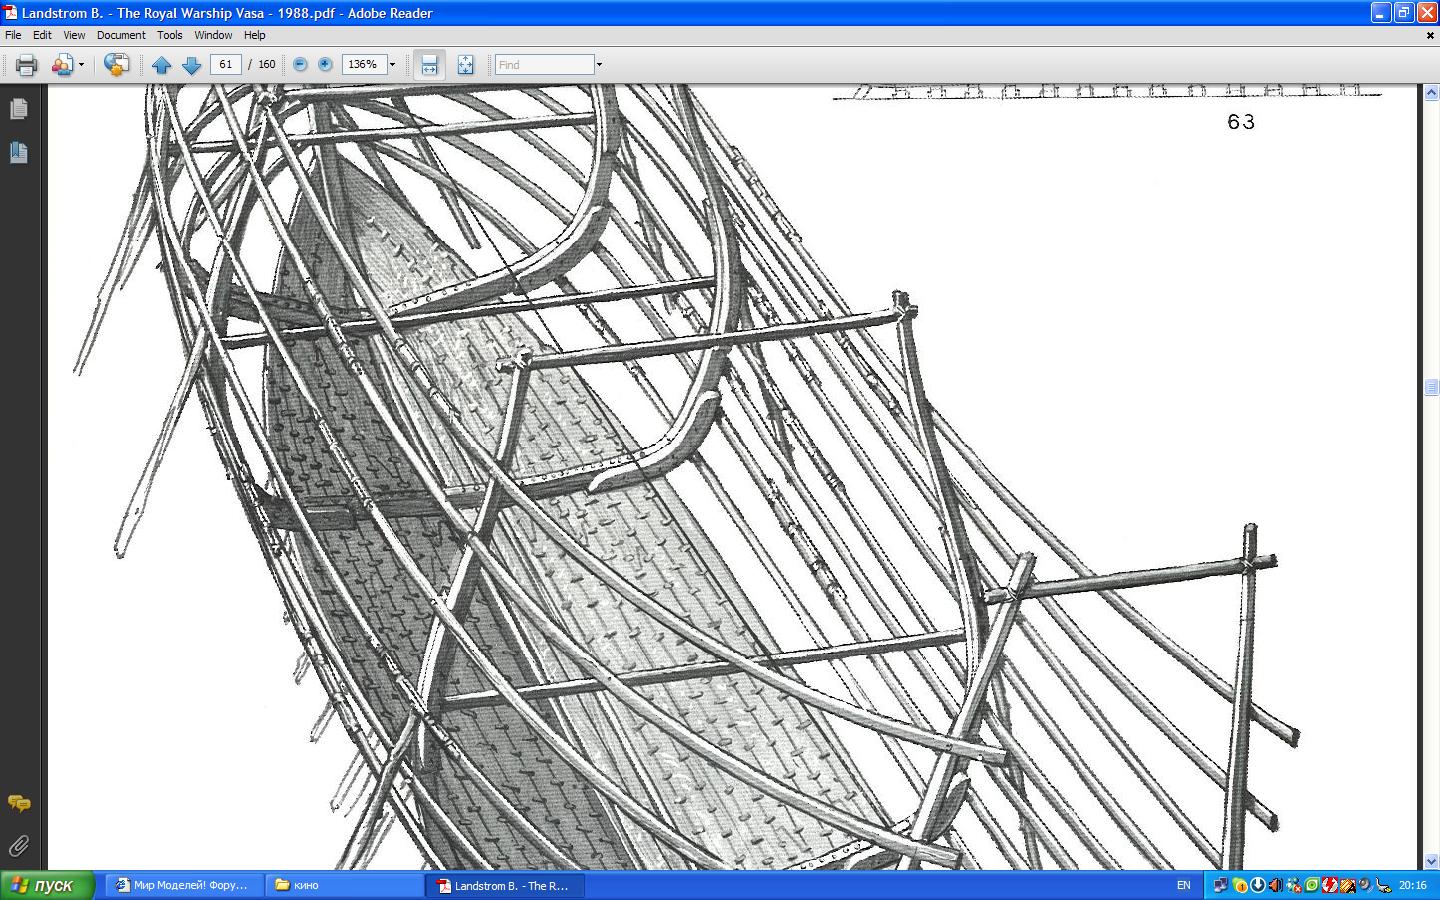
Task: Click the Start button labeled пуск
Action: click(x=47, y=885)
